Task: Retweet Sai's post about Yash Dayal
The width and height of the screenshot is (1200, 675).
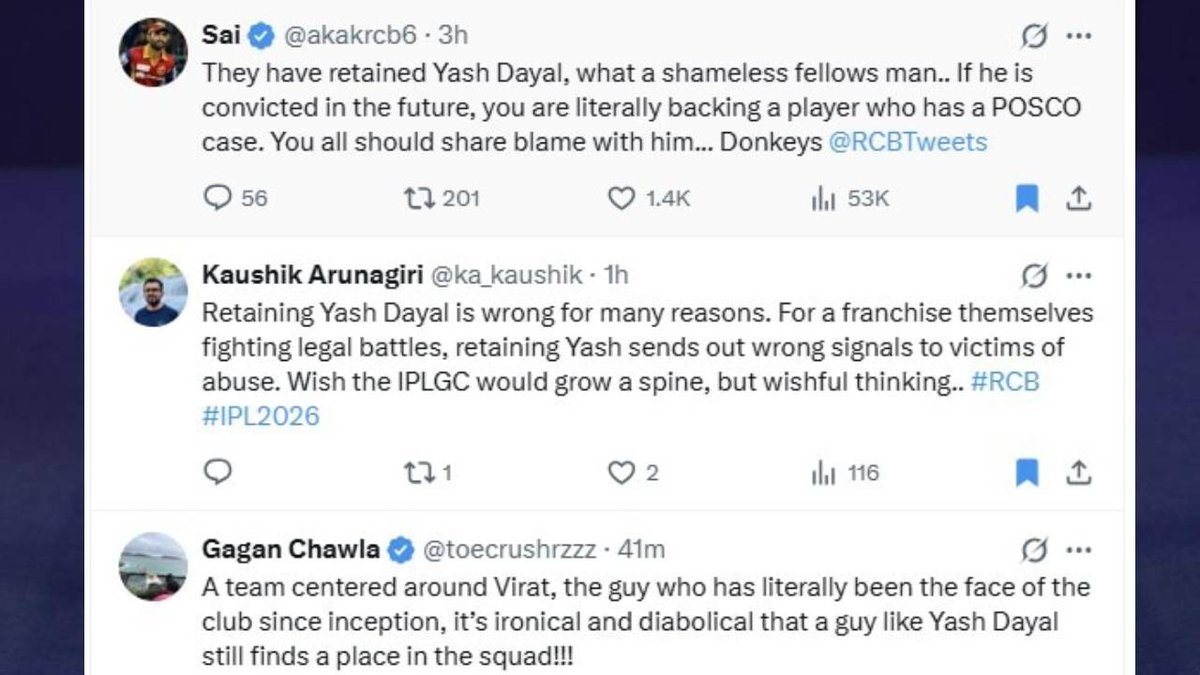Action: (x=415, y=198)
